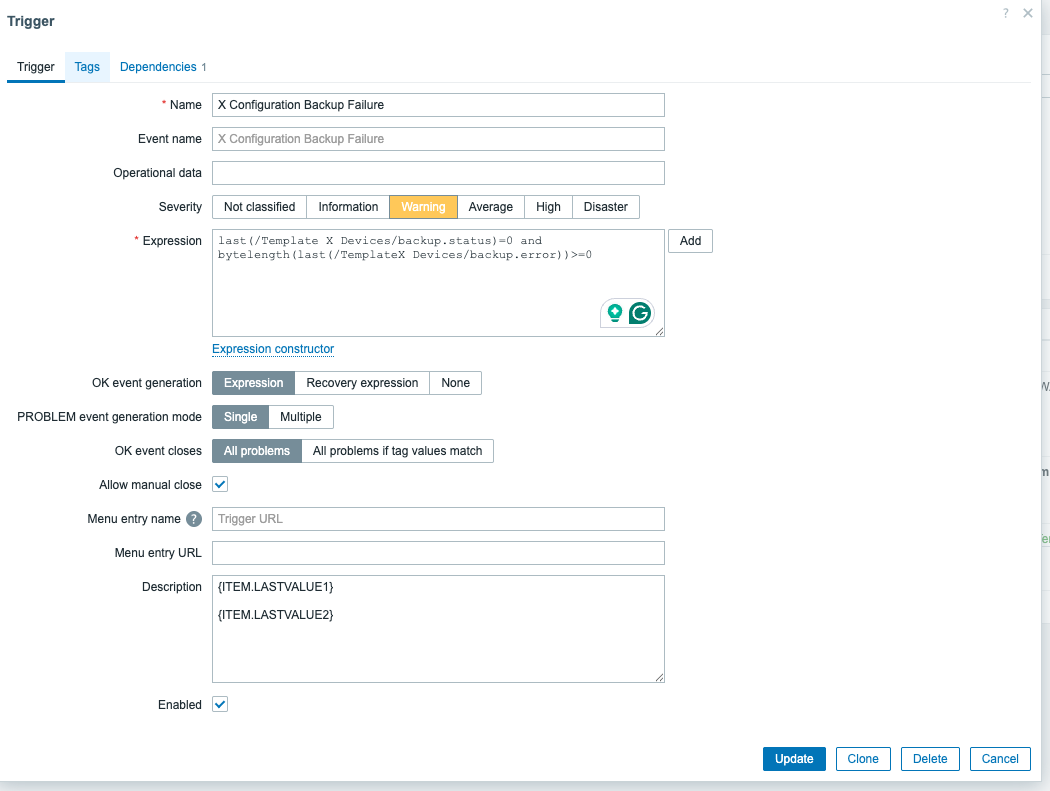Set severity to Average
The width and height of the screenshot is (1050, 791).
pyautogui.click(x=491, y=207)
